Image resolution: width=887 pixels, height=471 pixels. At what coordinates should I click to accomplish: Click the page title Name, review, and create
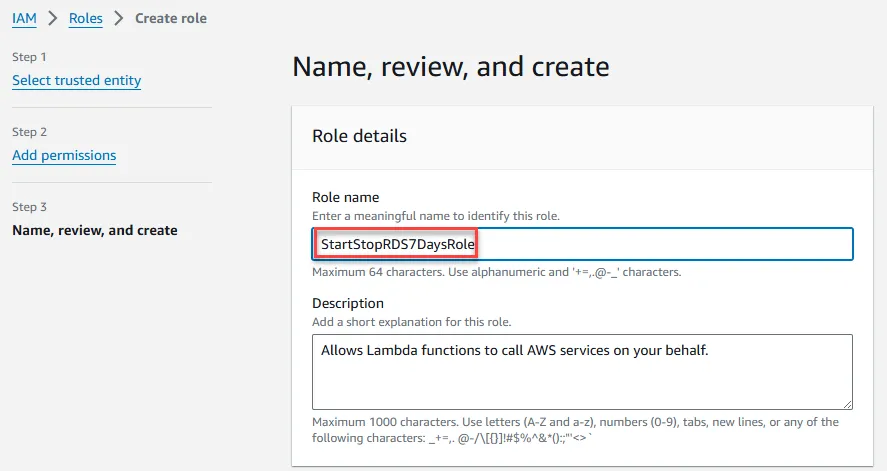point(451,67)
